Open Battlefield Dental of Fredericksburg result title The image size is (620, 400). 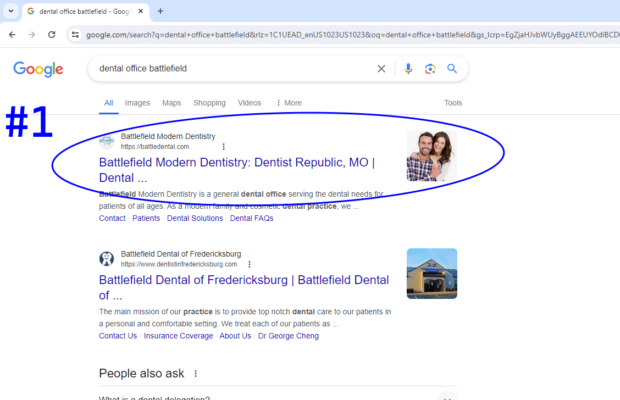coord(244,287)
